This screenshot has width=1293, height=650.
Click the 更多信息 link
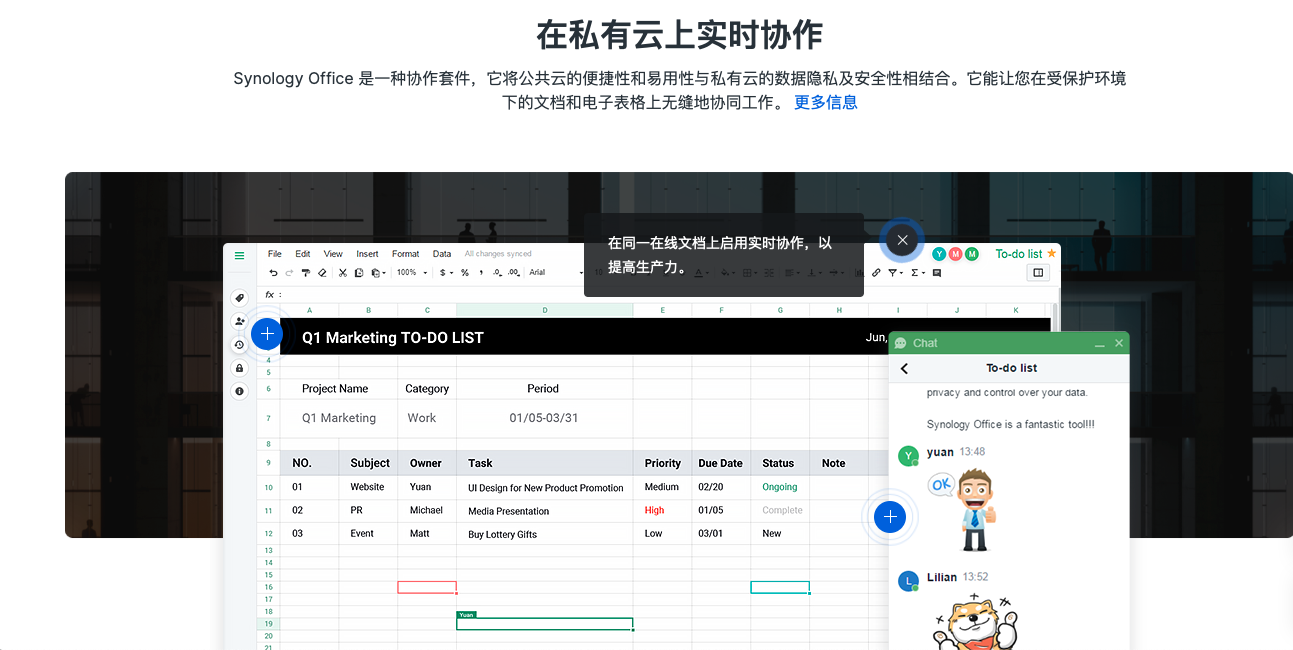[x=826, y=102]
